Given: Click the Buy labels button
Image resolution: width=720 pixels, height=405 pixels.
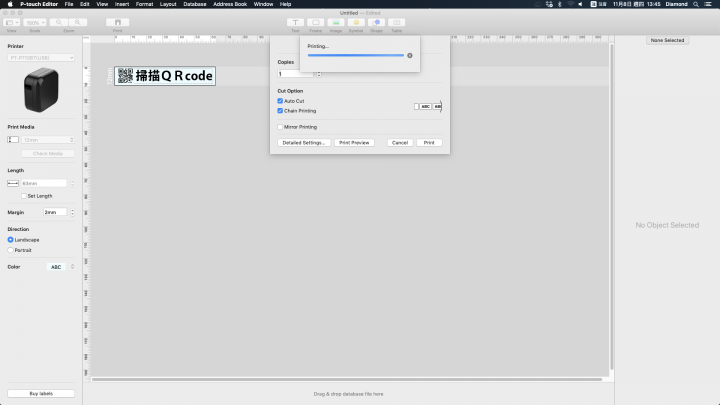Looking at the screenshot, I should [x=41, y=394].
